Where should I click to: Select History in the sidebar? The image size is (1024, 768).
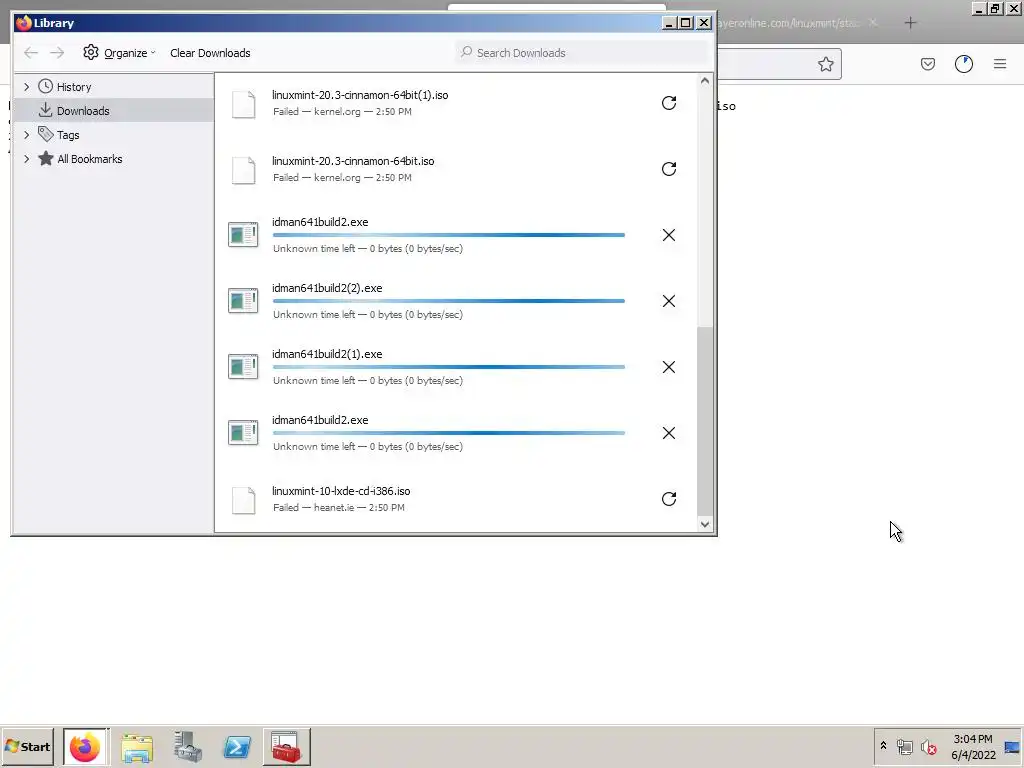point(74,87)
